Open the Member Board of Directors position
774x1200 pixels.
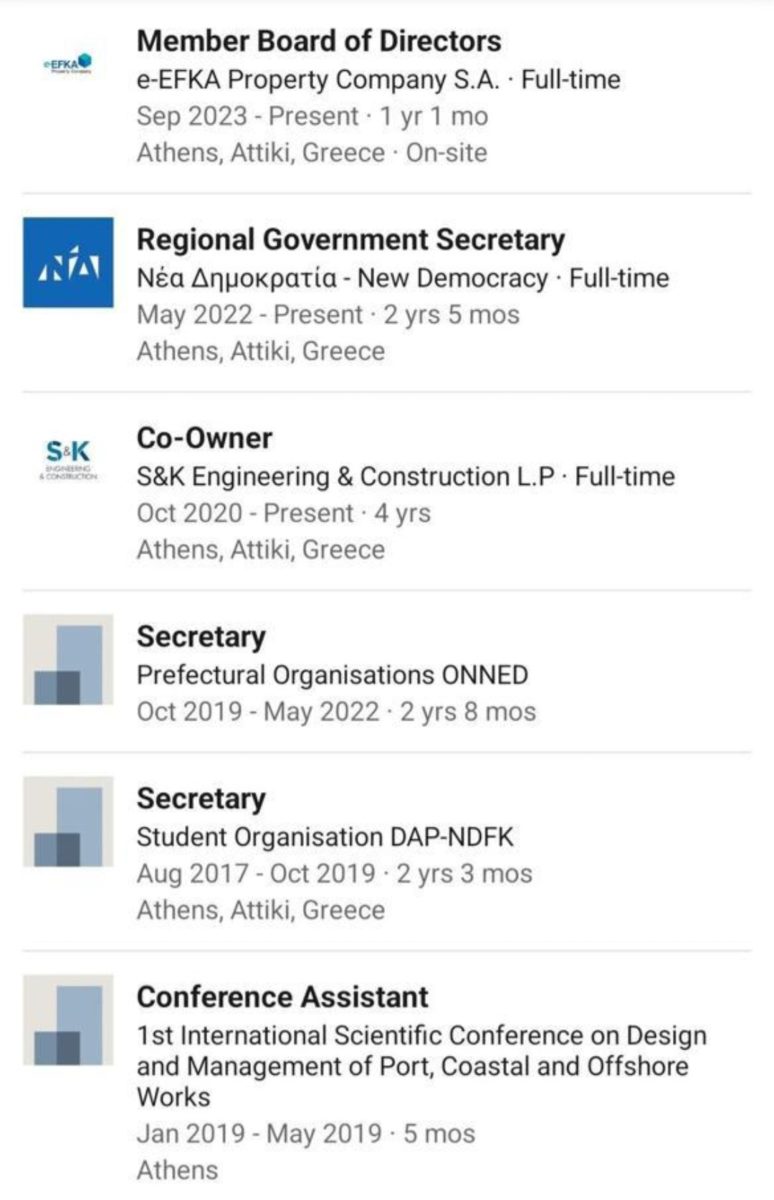pyautogui.click(x=319, y=41)
